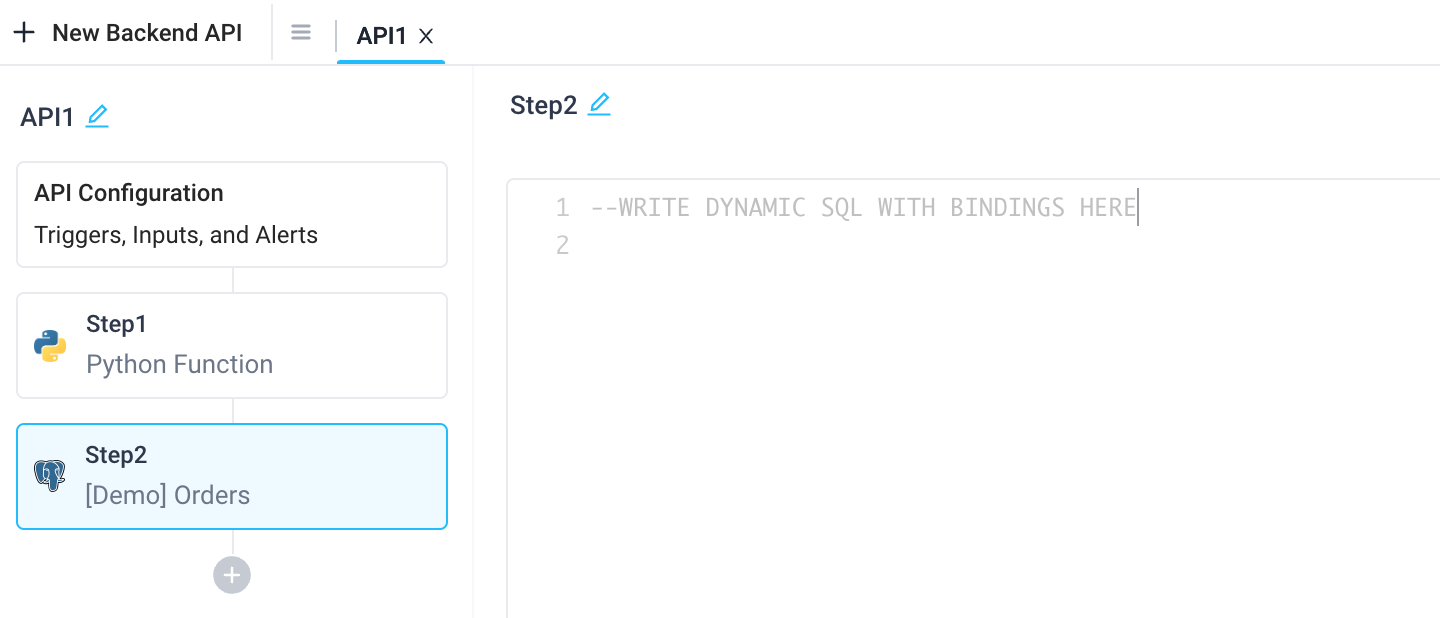1440x618 pixels.
Task: Select the Step2 Demo Orders block
Action: [x=231, y=476]
